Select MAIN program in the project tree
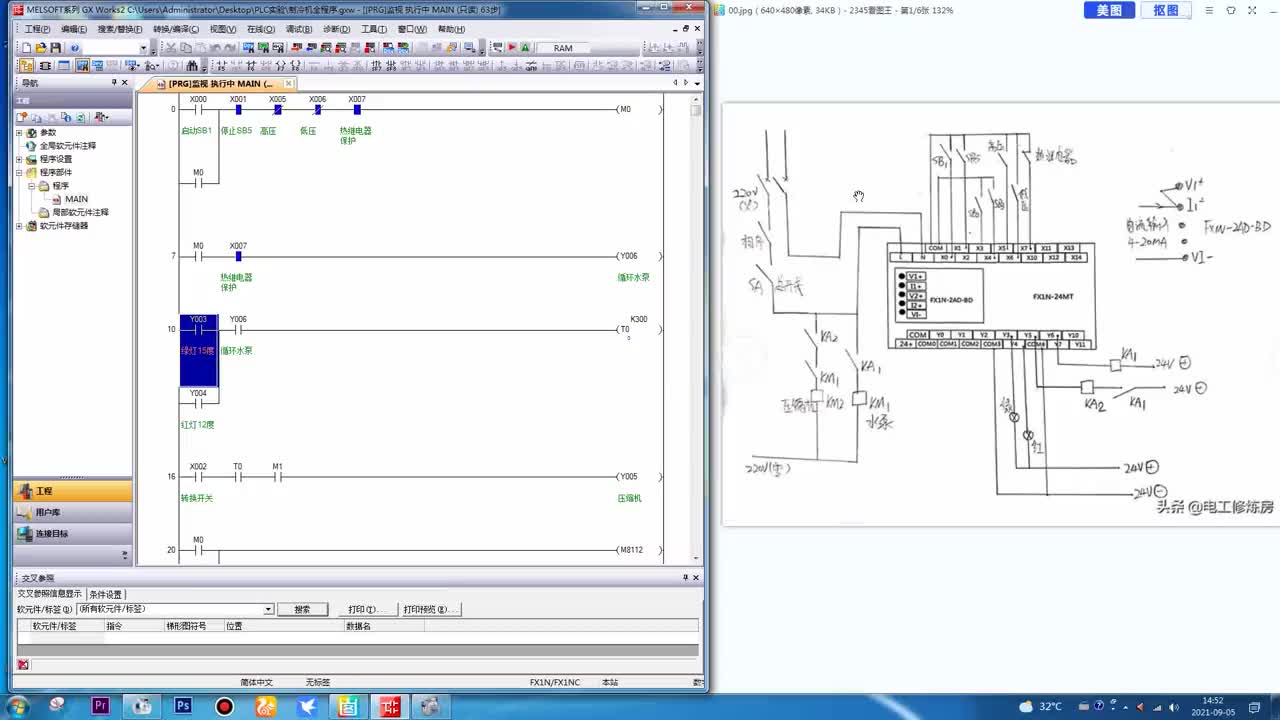The image size is (1280, 720). [x=76, y=199]
